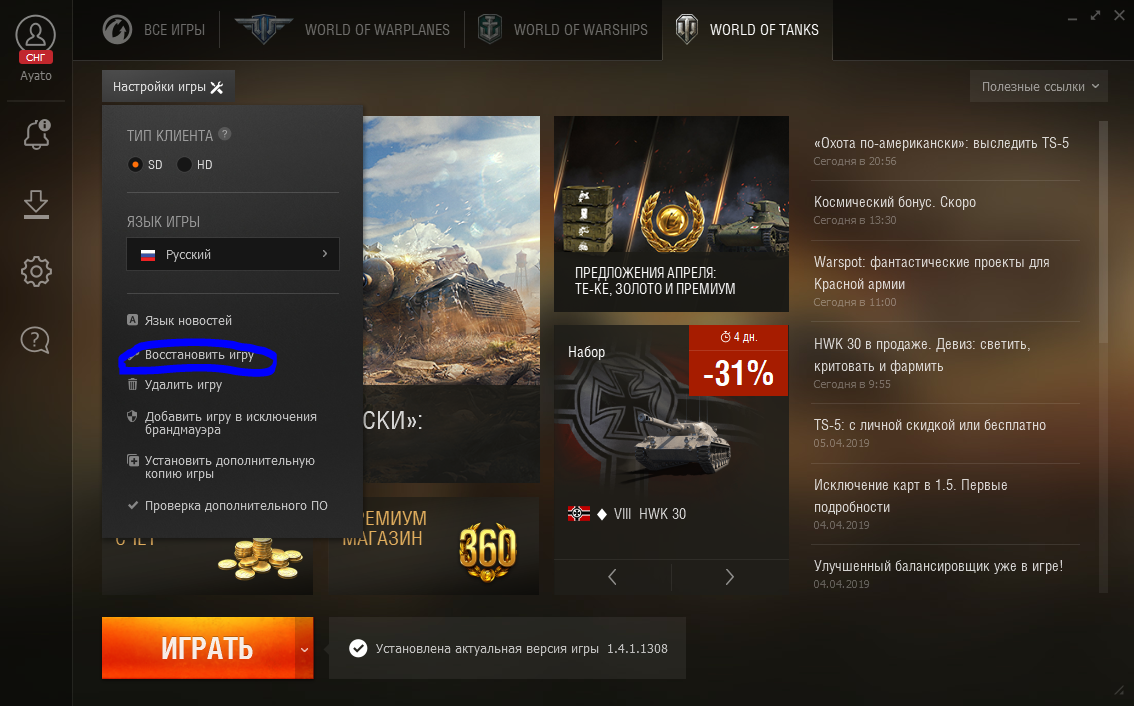Switch to the ВСЕ ИГРЫ tab
The height and width of the screenshot is (706, 1134).
pyautogui.click(x=154, y=30)
